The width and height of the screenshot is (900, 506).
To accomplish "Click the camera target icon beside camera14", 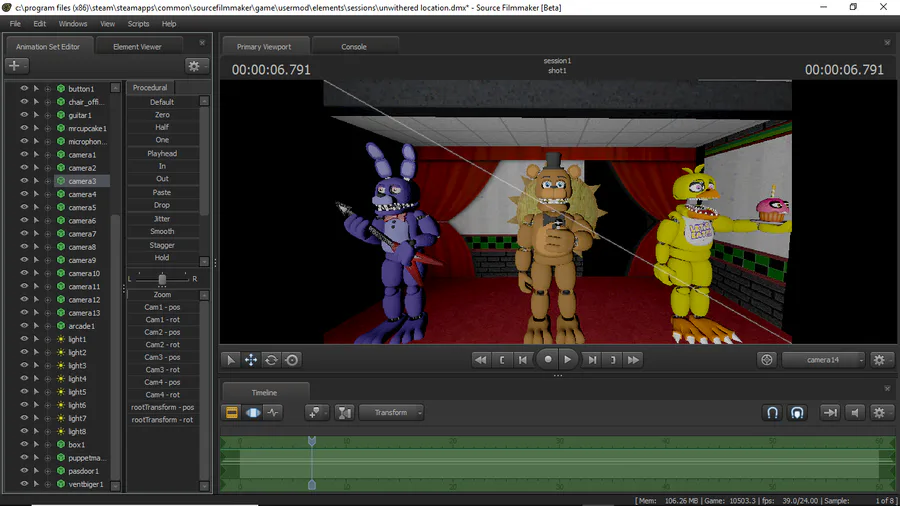I will click(767, 360).
